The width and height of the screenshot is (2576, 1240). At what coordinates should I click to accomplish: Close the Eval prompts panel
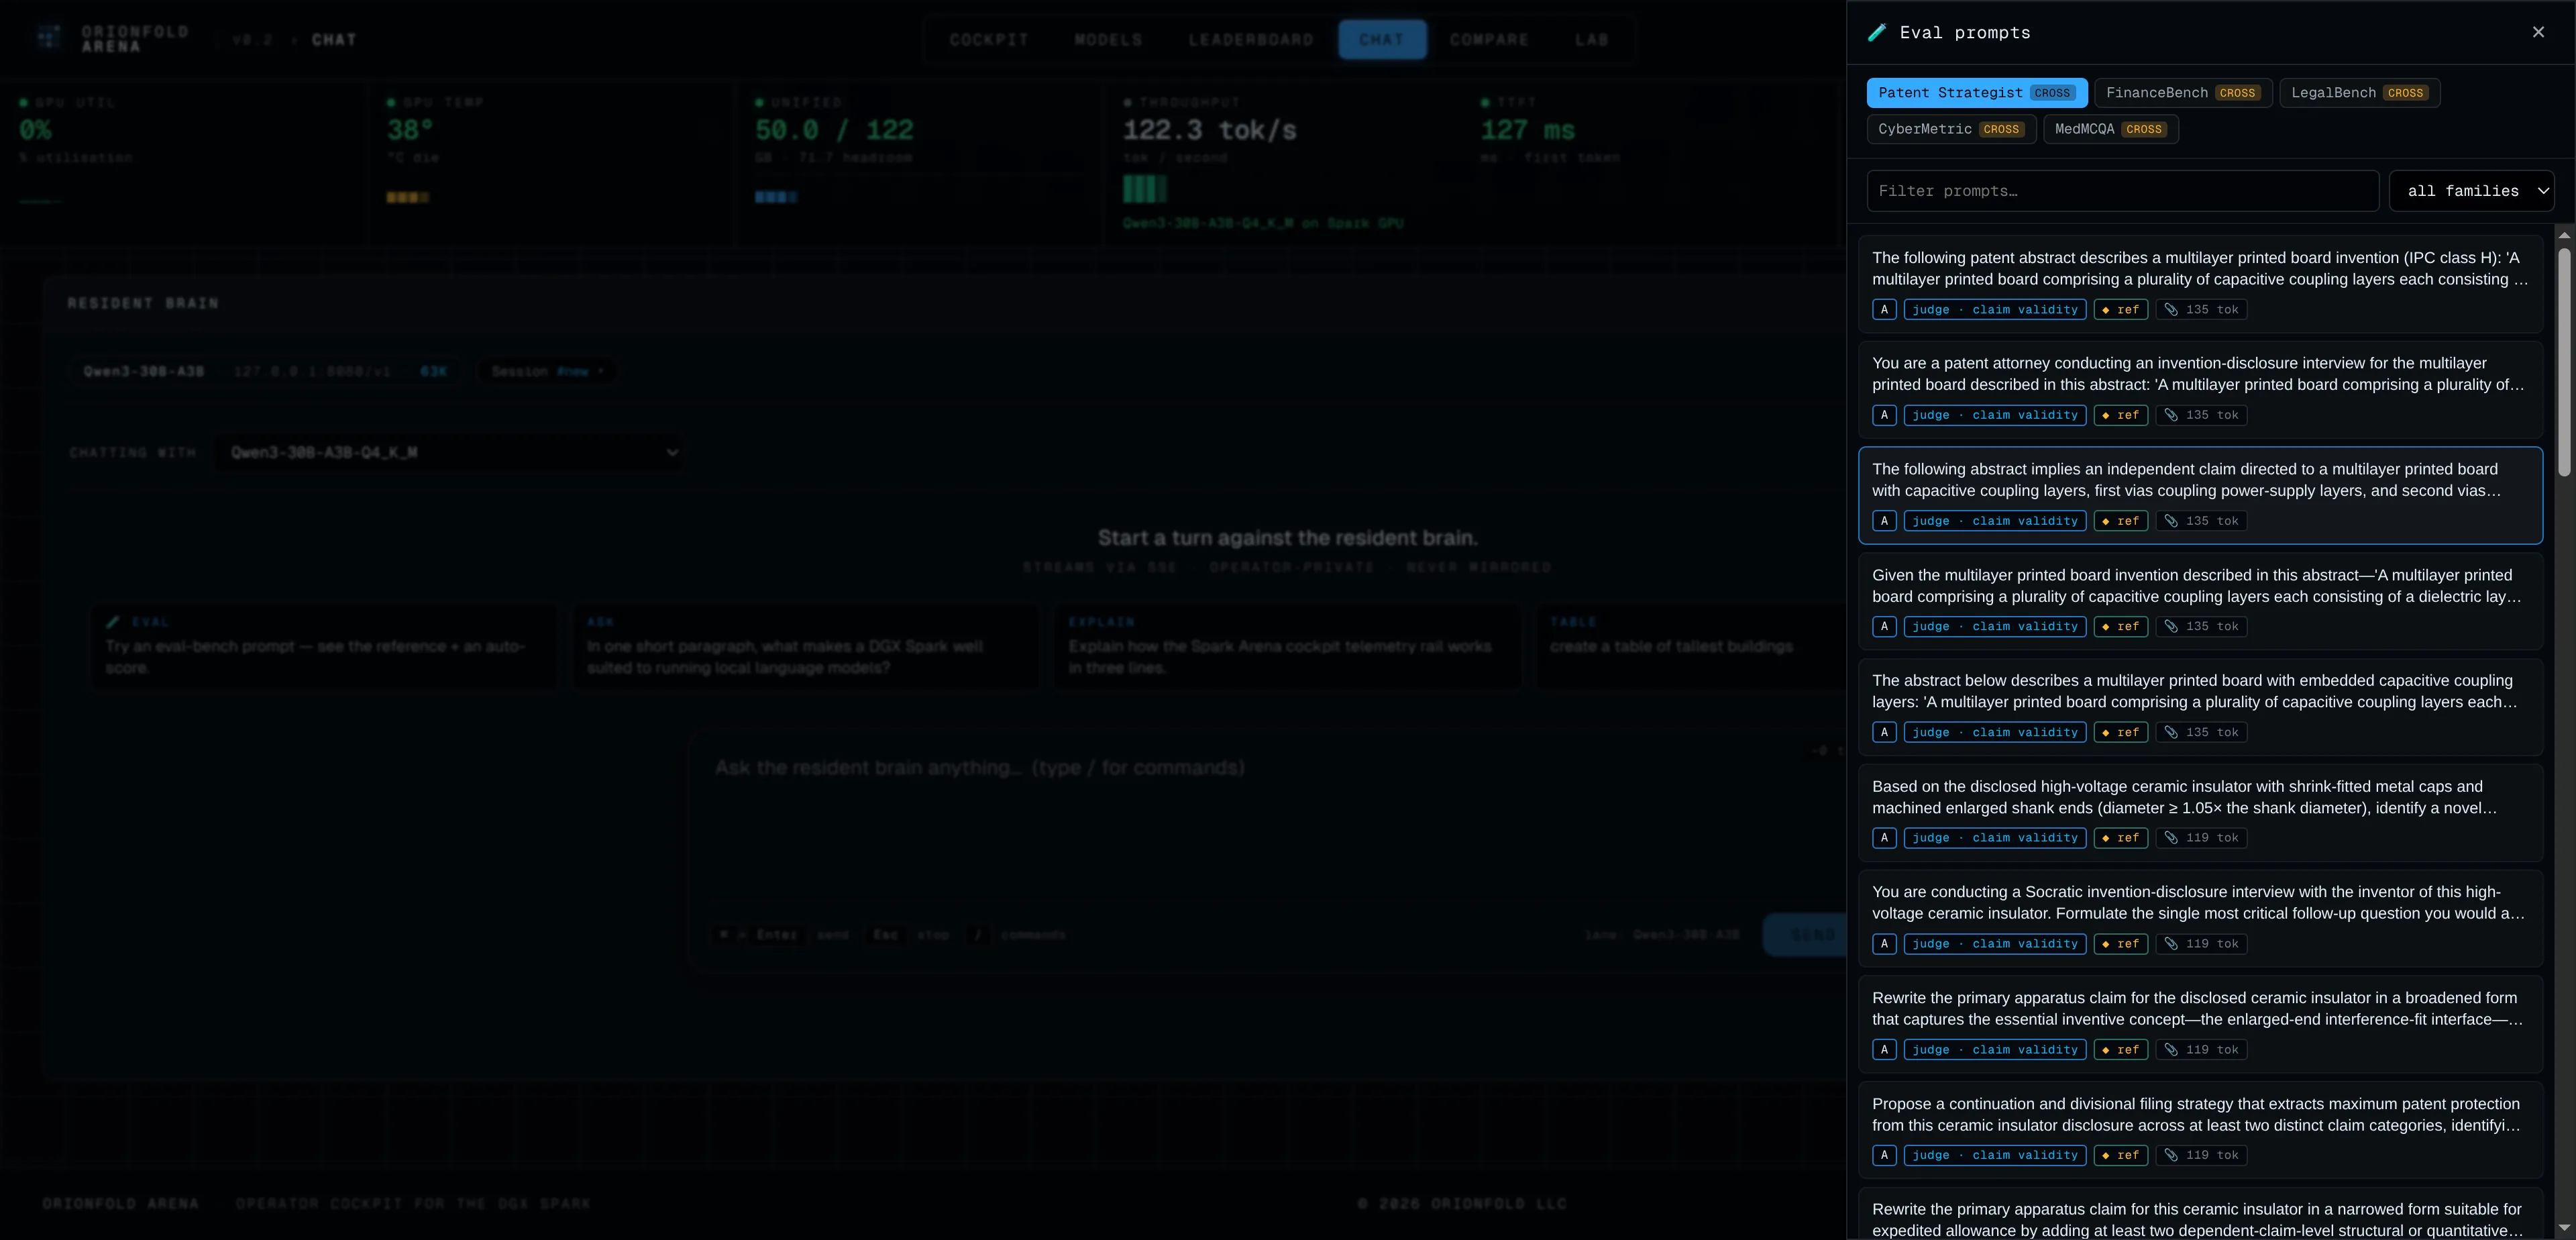coord(2538,32)
